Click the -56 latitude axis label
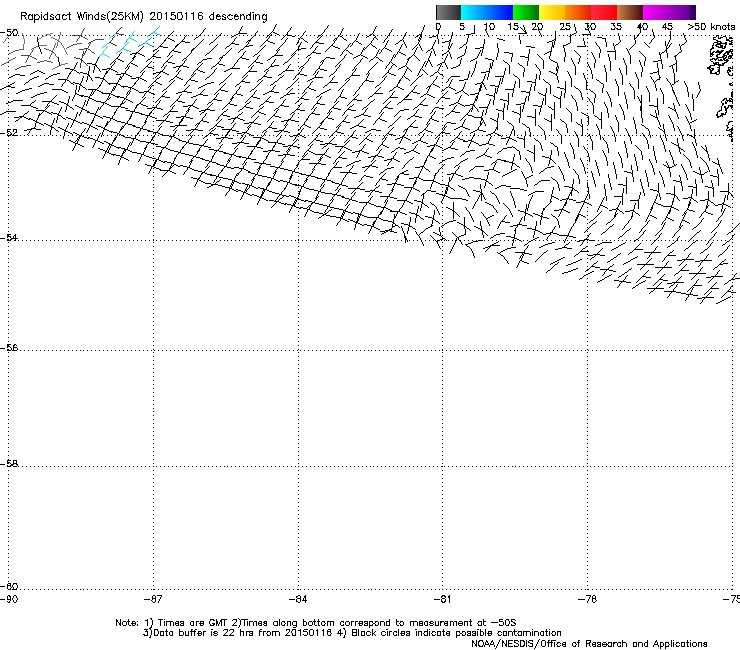 [x=9, y=347]
